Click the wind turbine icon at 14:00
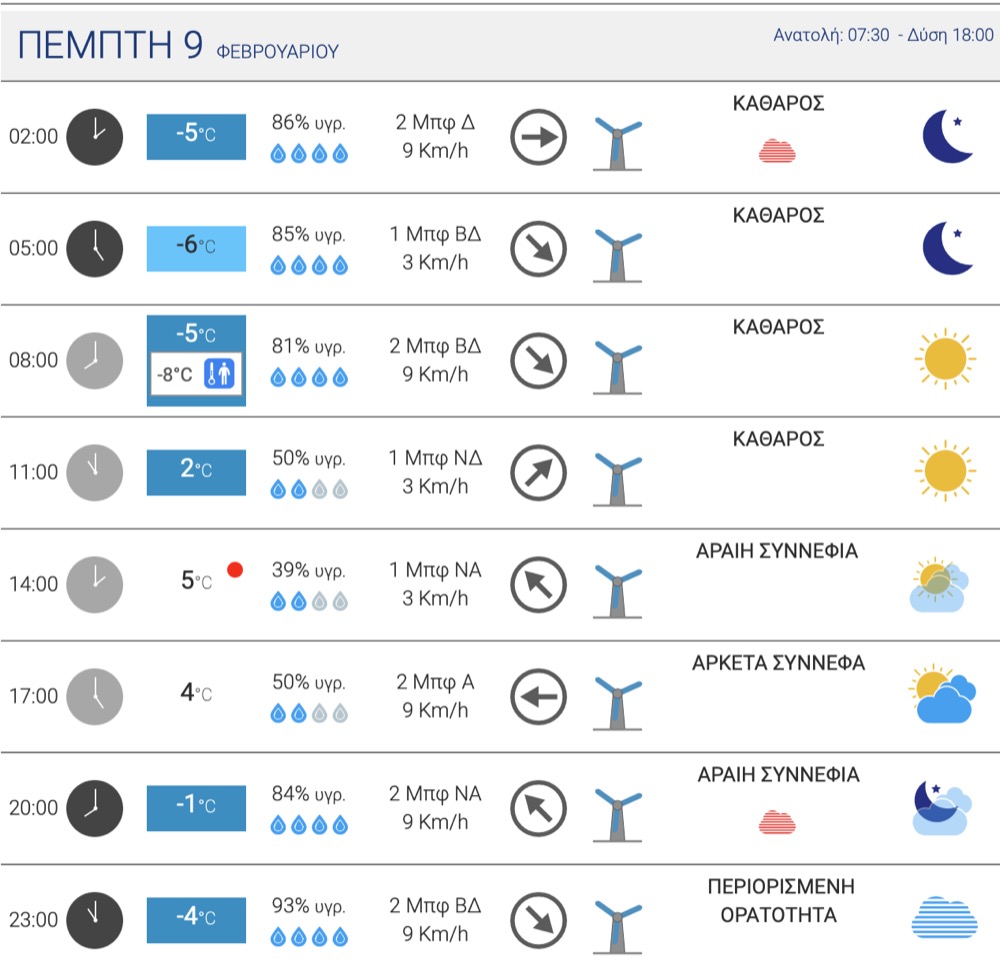 click(617, 591)
